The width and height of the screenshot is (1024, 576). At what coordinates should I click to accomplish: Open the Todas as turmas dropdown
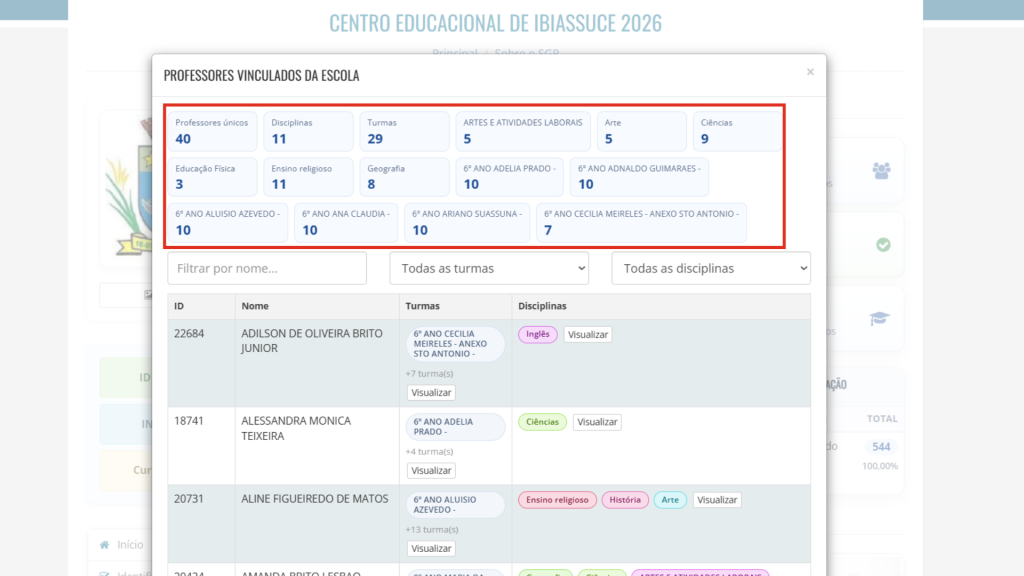coord(489,268)
